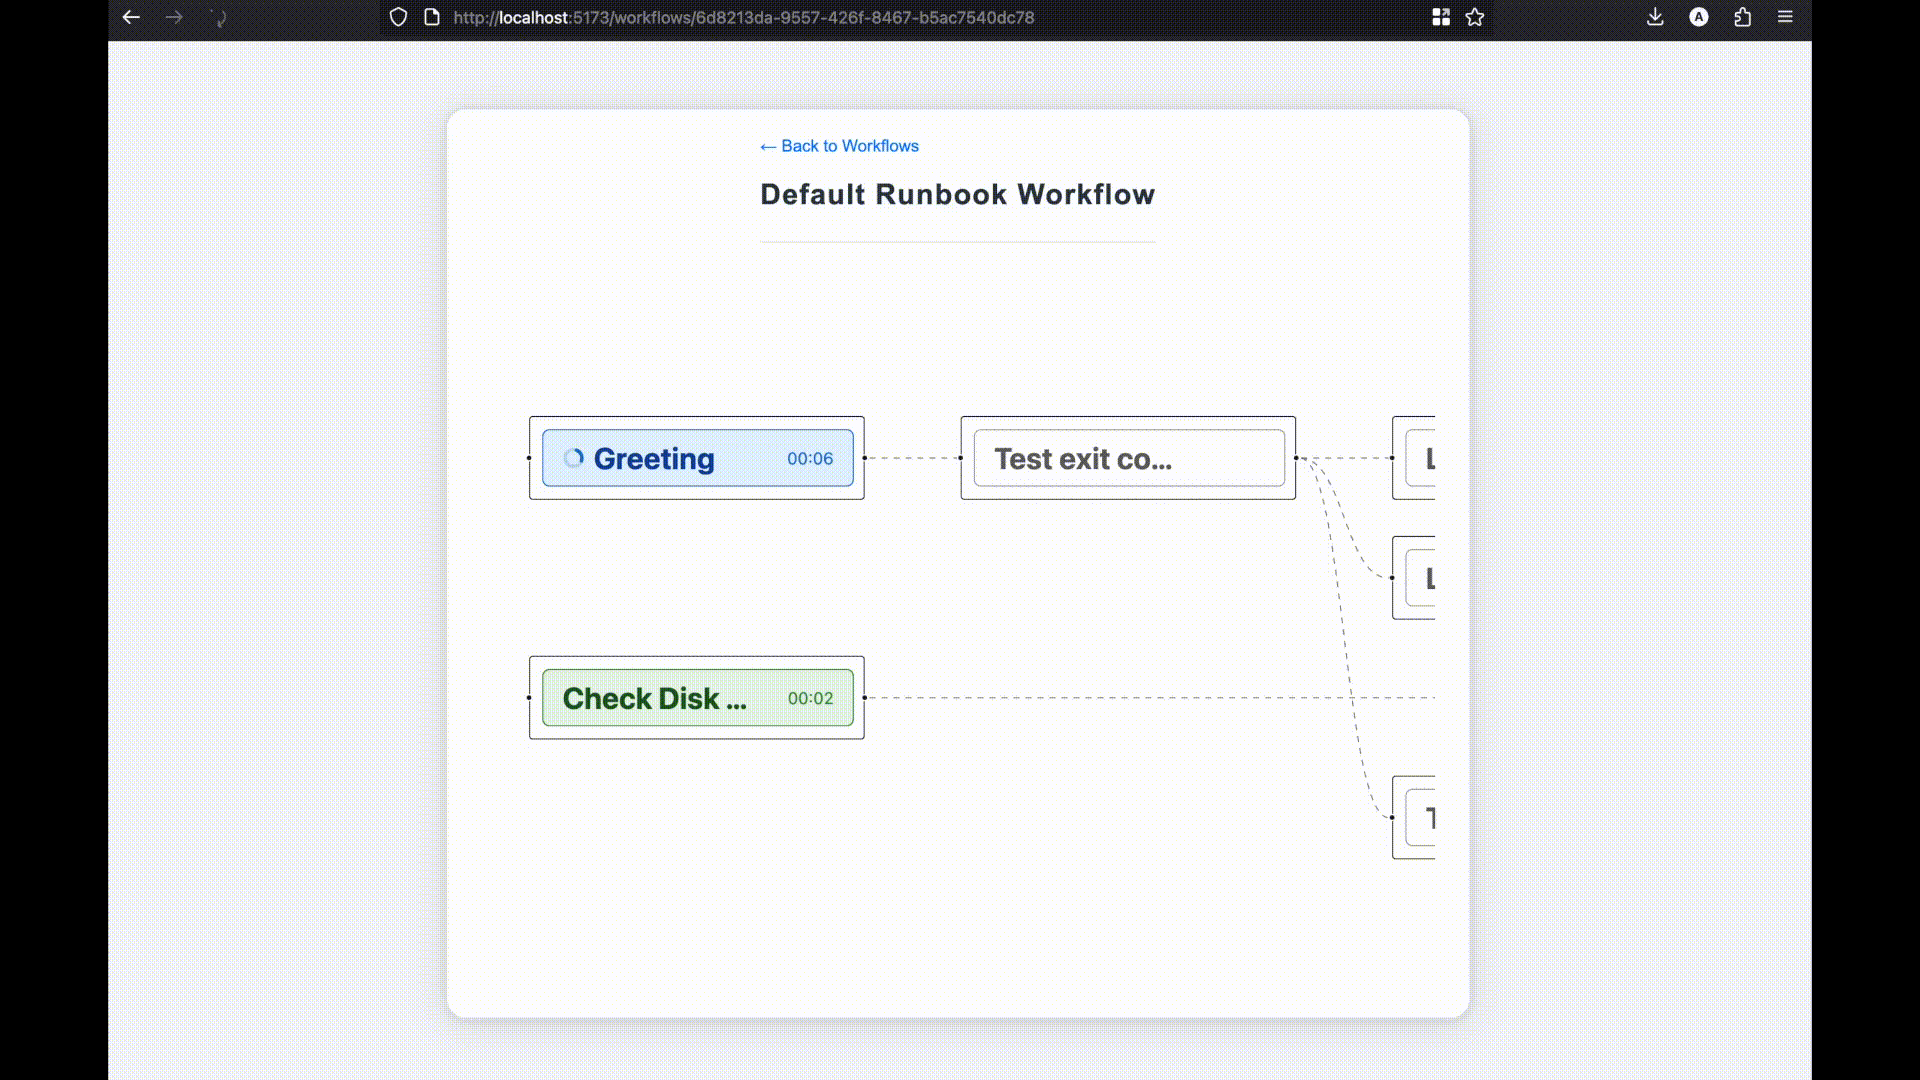The image size is (1920, 1080).
Task: Select the Test exit co... node
Action: [1129, 458]
